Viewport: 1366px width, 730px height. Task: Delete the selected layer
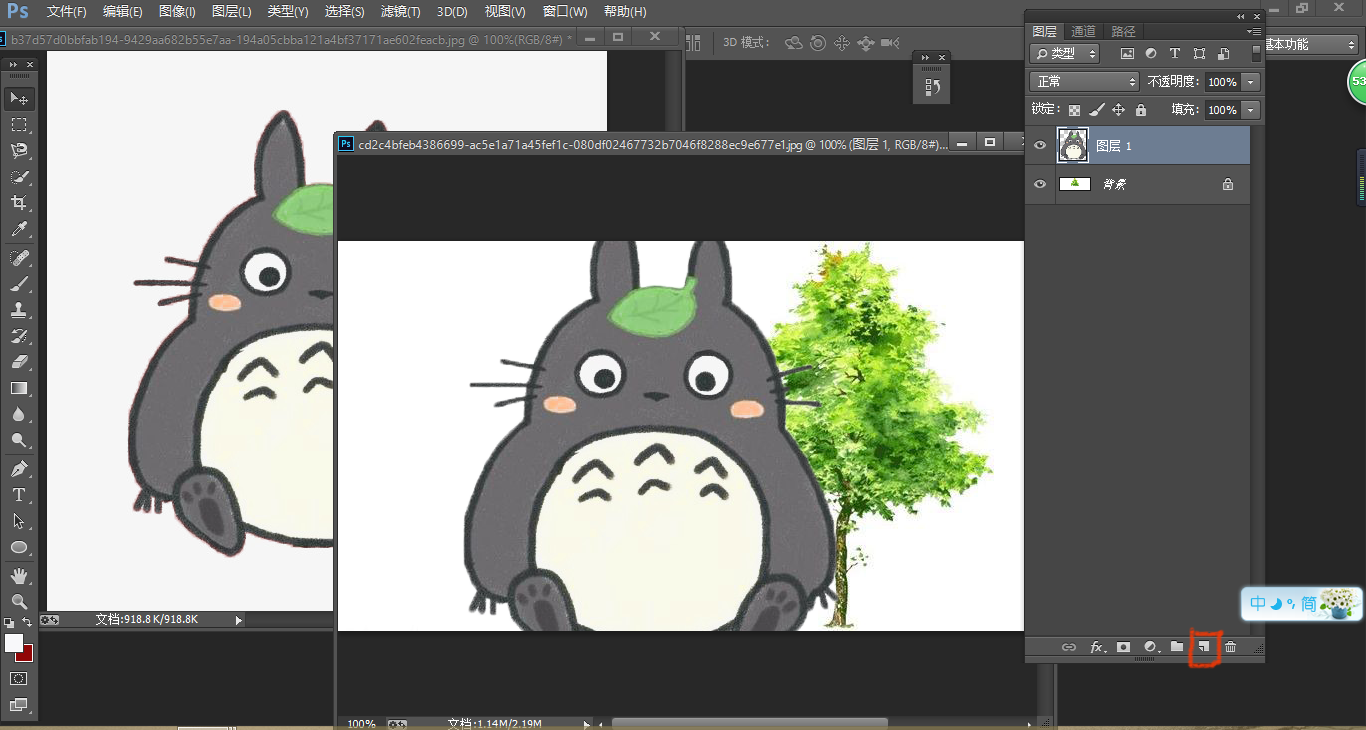1231,647
